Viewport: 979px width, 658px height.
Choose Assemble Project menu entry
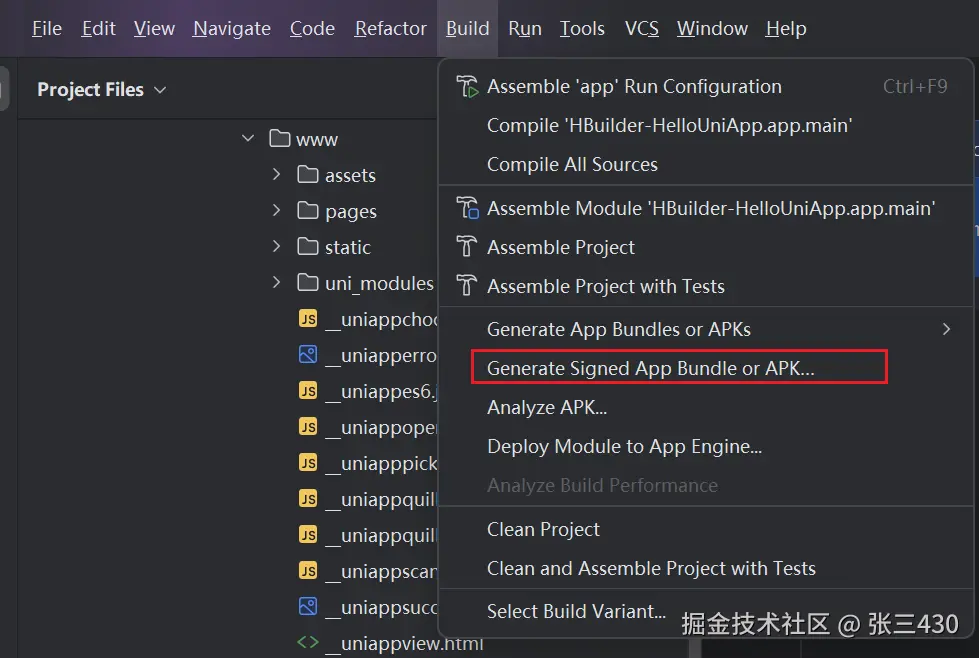coord(706,247)
